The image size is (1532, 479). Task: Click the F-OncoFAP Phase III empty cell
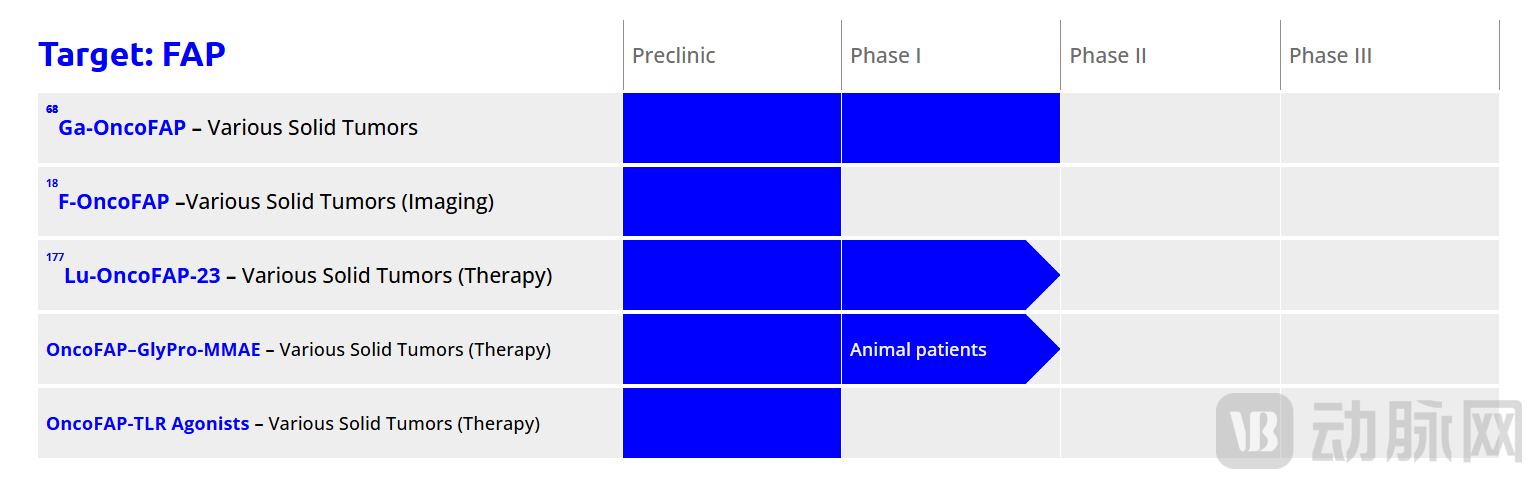(1390, 201)
